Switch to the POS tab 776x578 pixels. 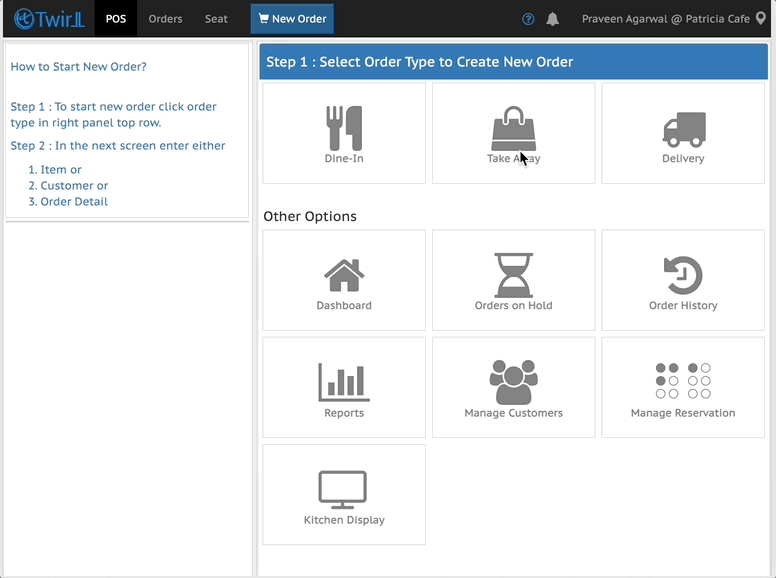[x=116, y=19]
